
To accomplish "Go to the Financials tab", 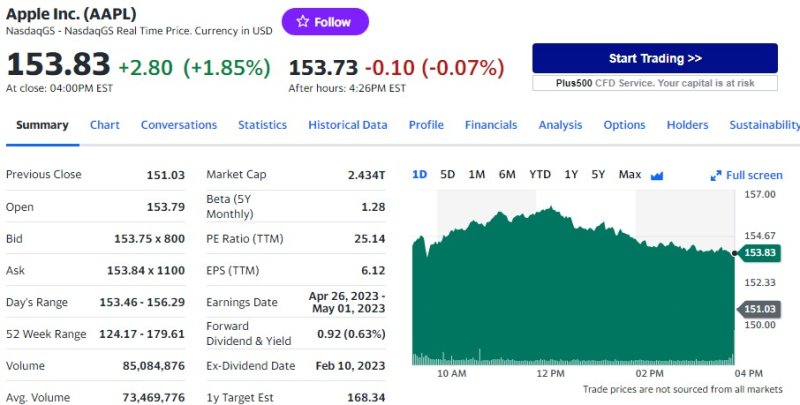I will [x=491, y=125].
